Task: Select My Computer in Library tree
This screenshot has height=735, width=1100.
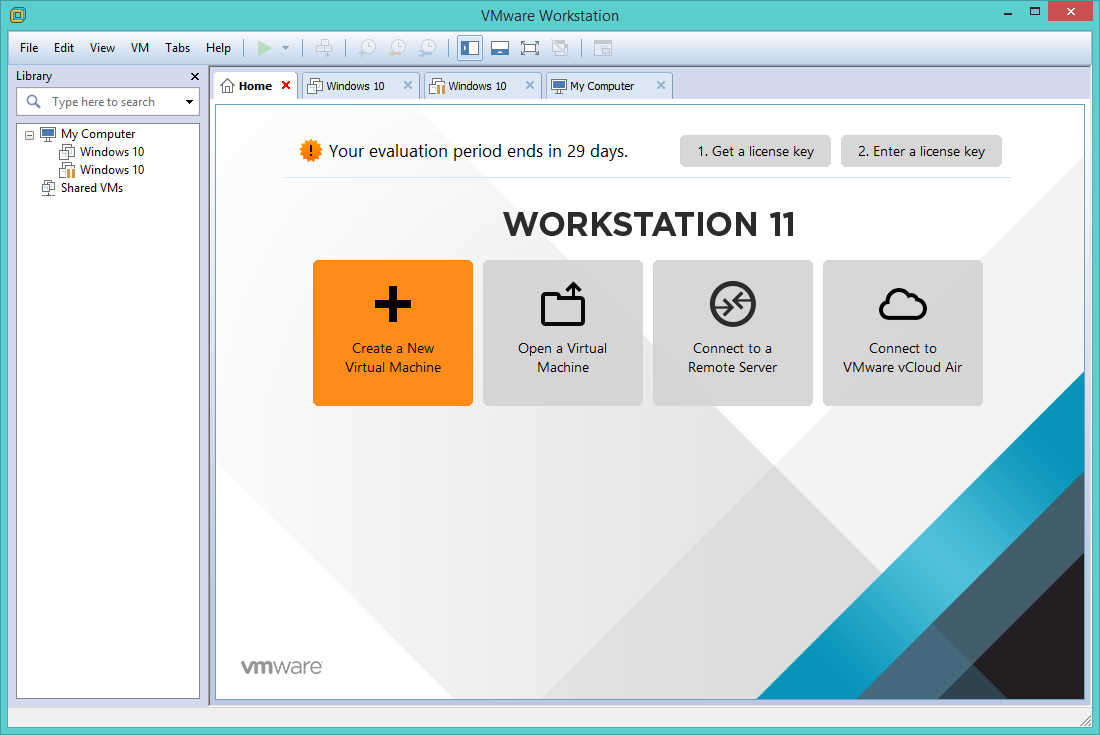Action: 98,133
